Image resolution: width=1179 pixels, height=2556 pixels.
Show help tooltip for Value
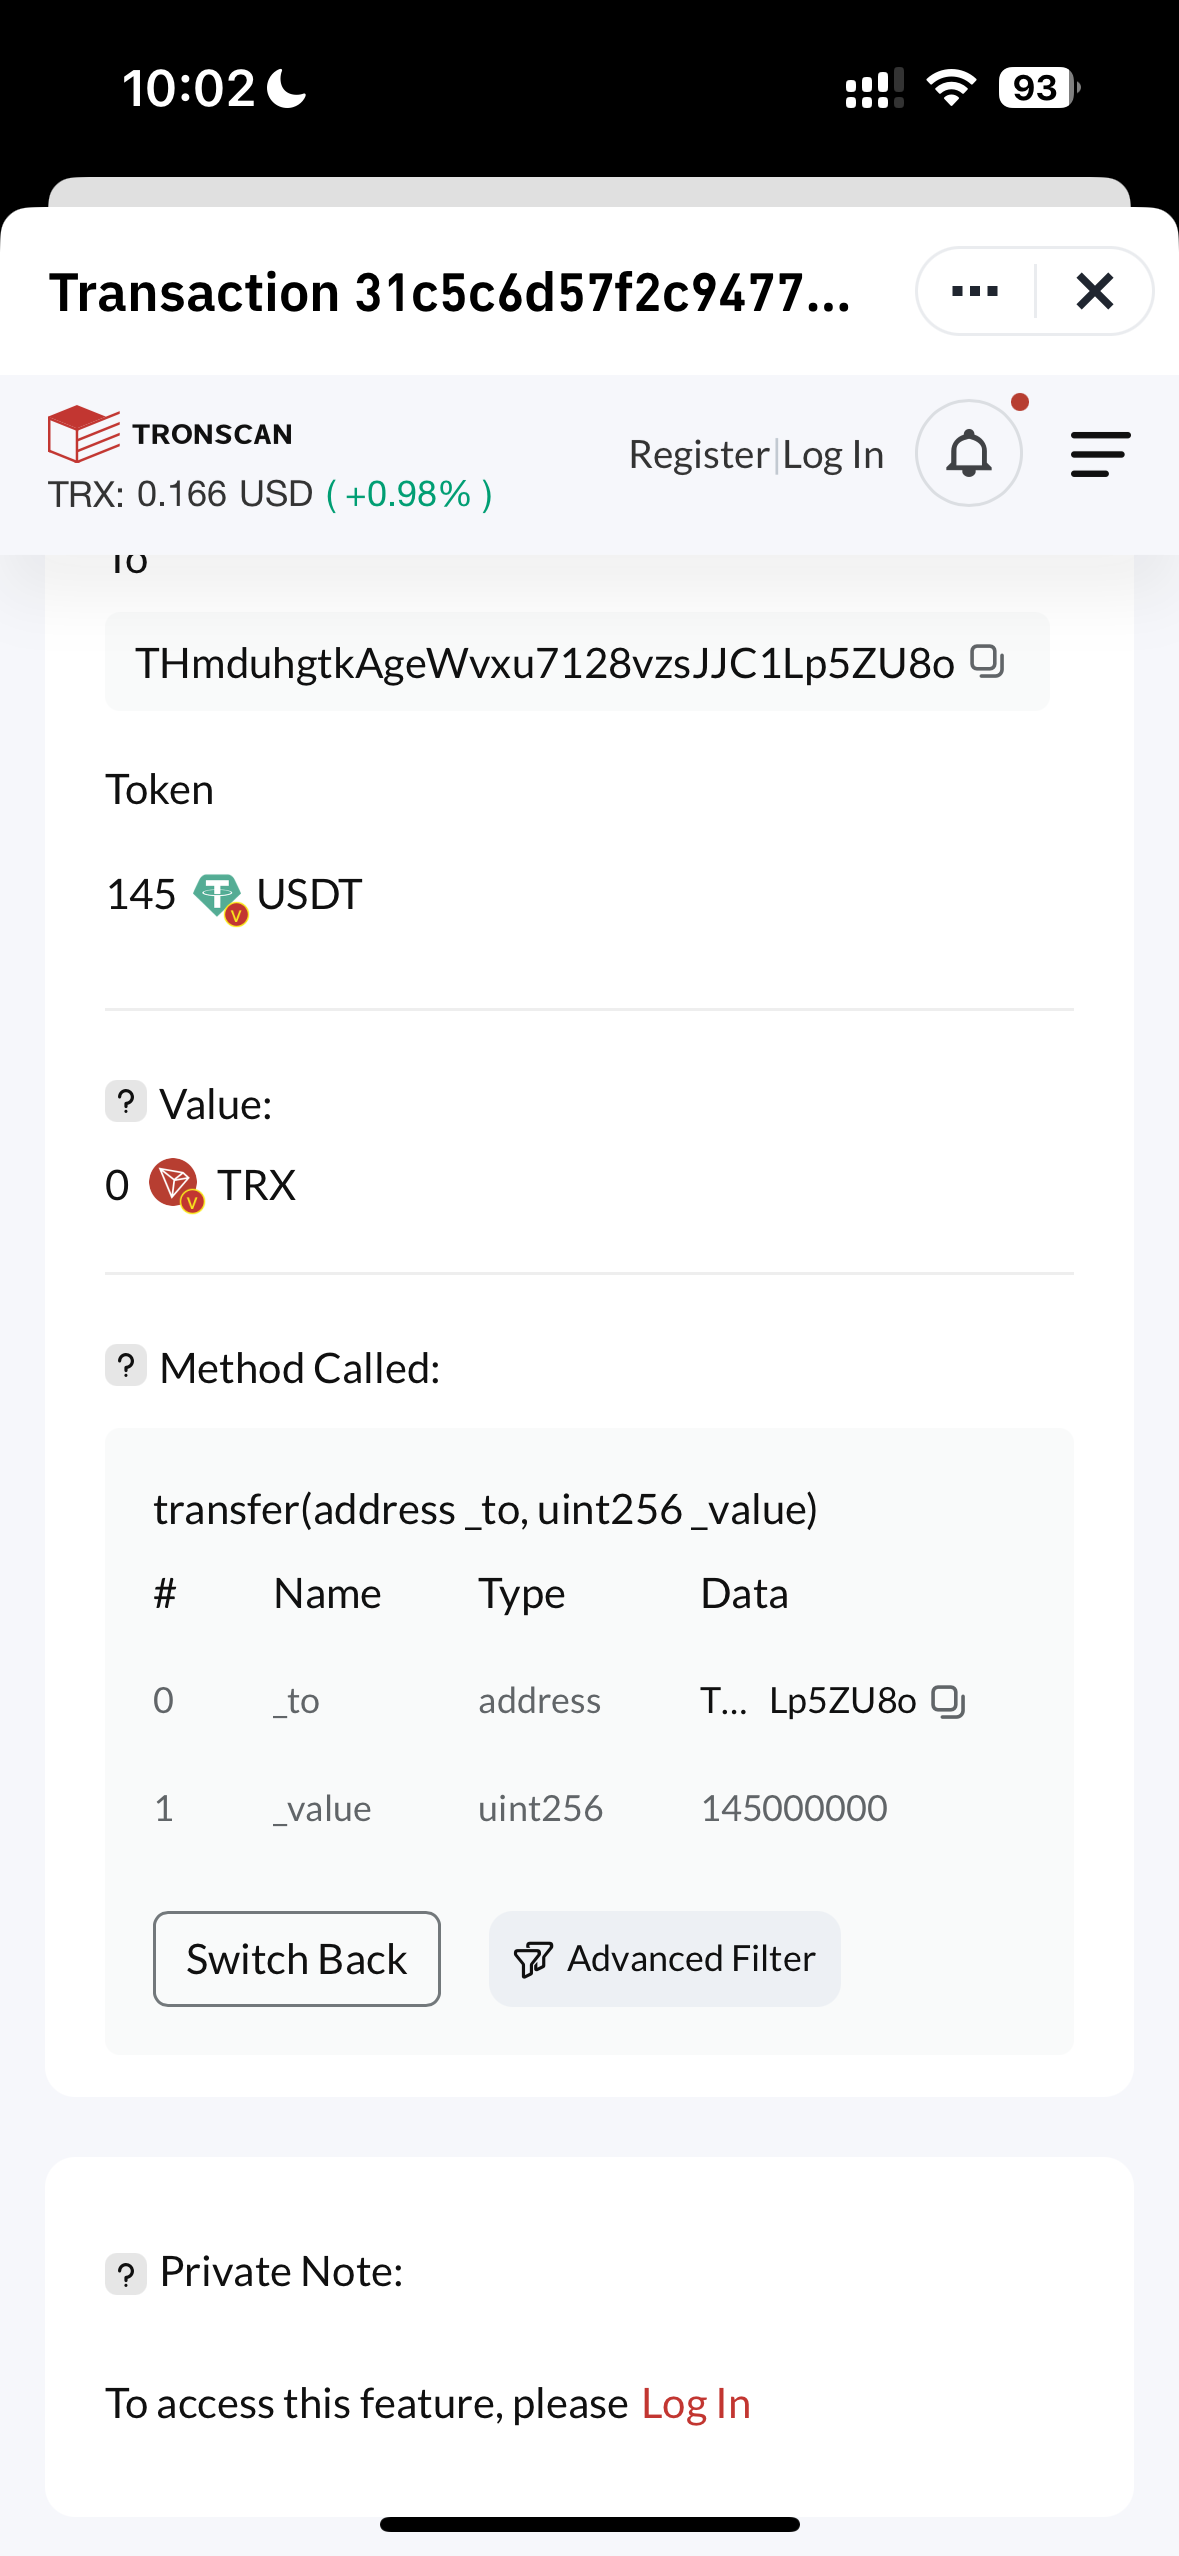[126, 1102]
